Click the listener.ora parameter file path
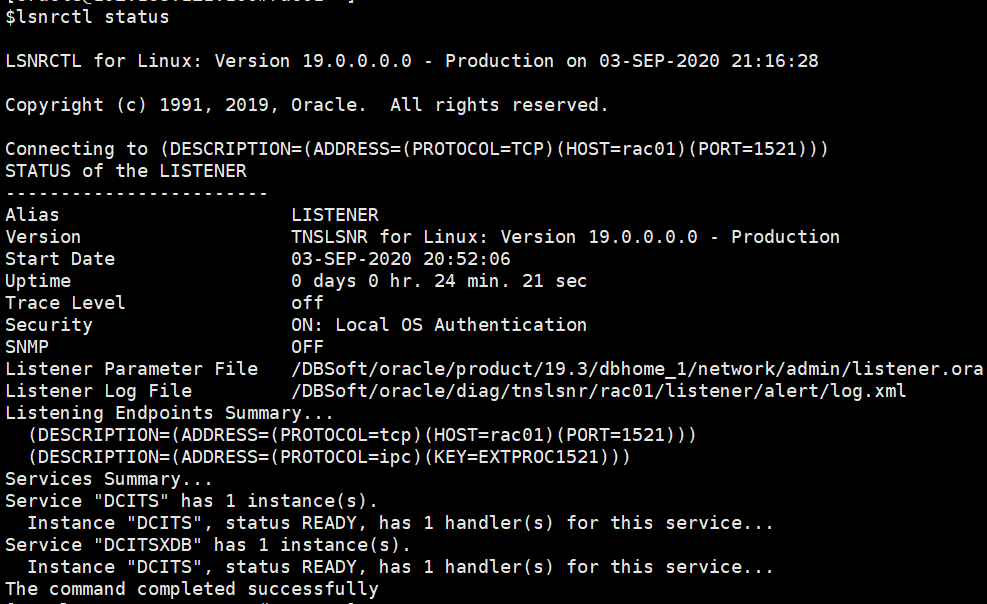The height and width of the screenshot is (604, 987). (640, 368)
